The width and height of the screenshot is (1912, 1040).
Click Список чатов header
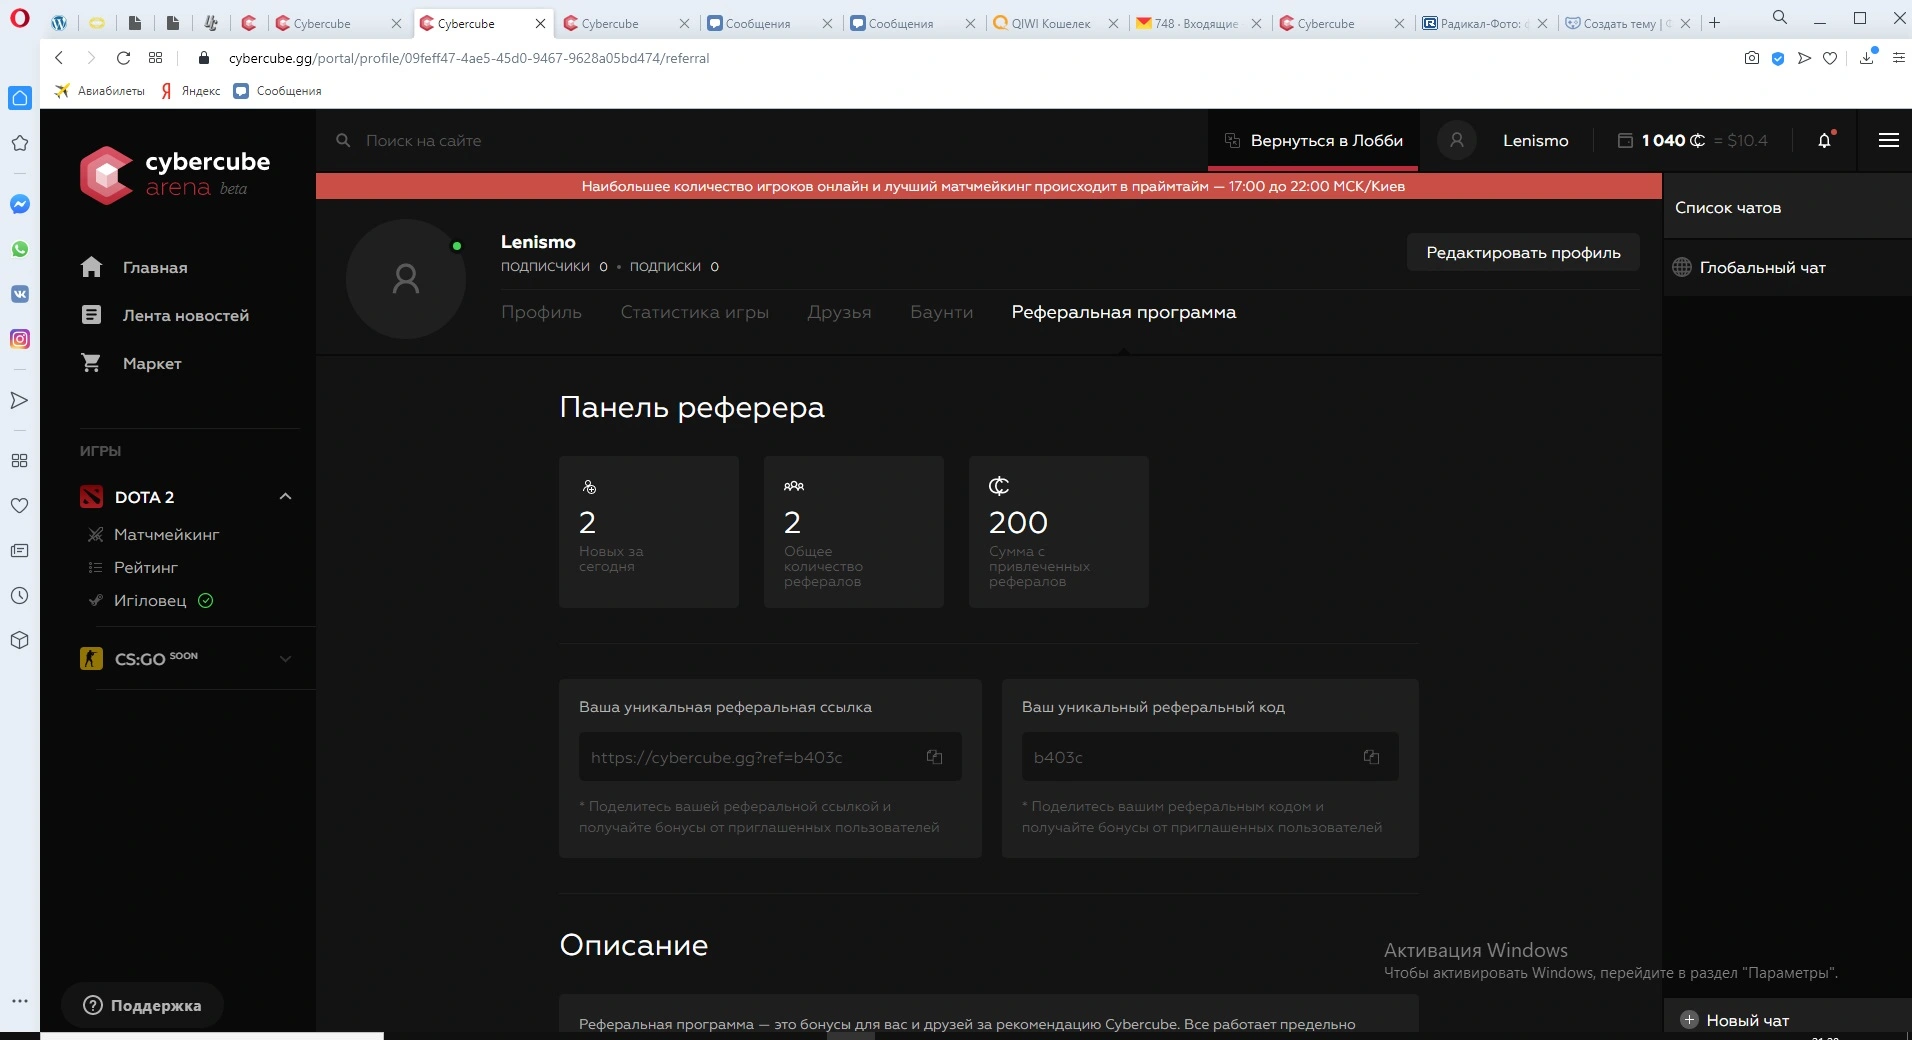[x=1728, y=207]
